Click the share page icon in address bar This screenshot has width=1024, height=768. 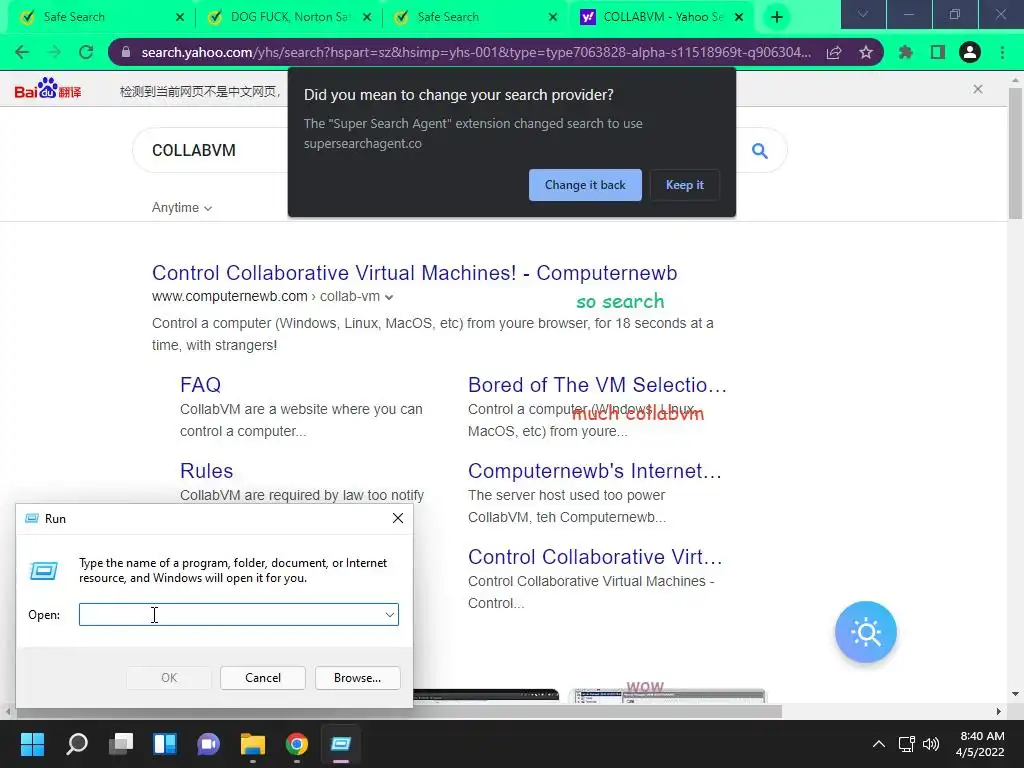[834, 52]
